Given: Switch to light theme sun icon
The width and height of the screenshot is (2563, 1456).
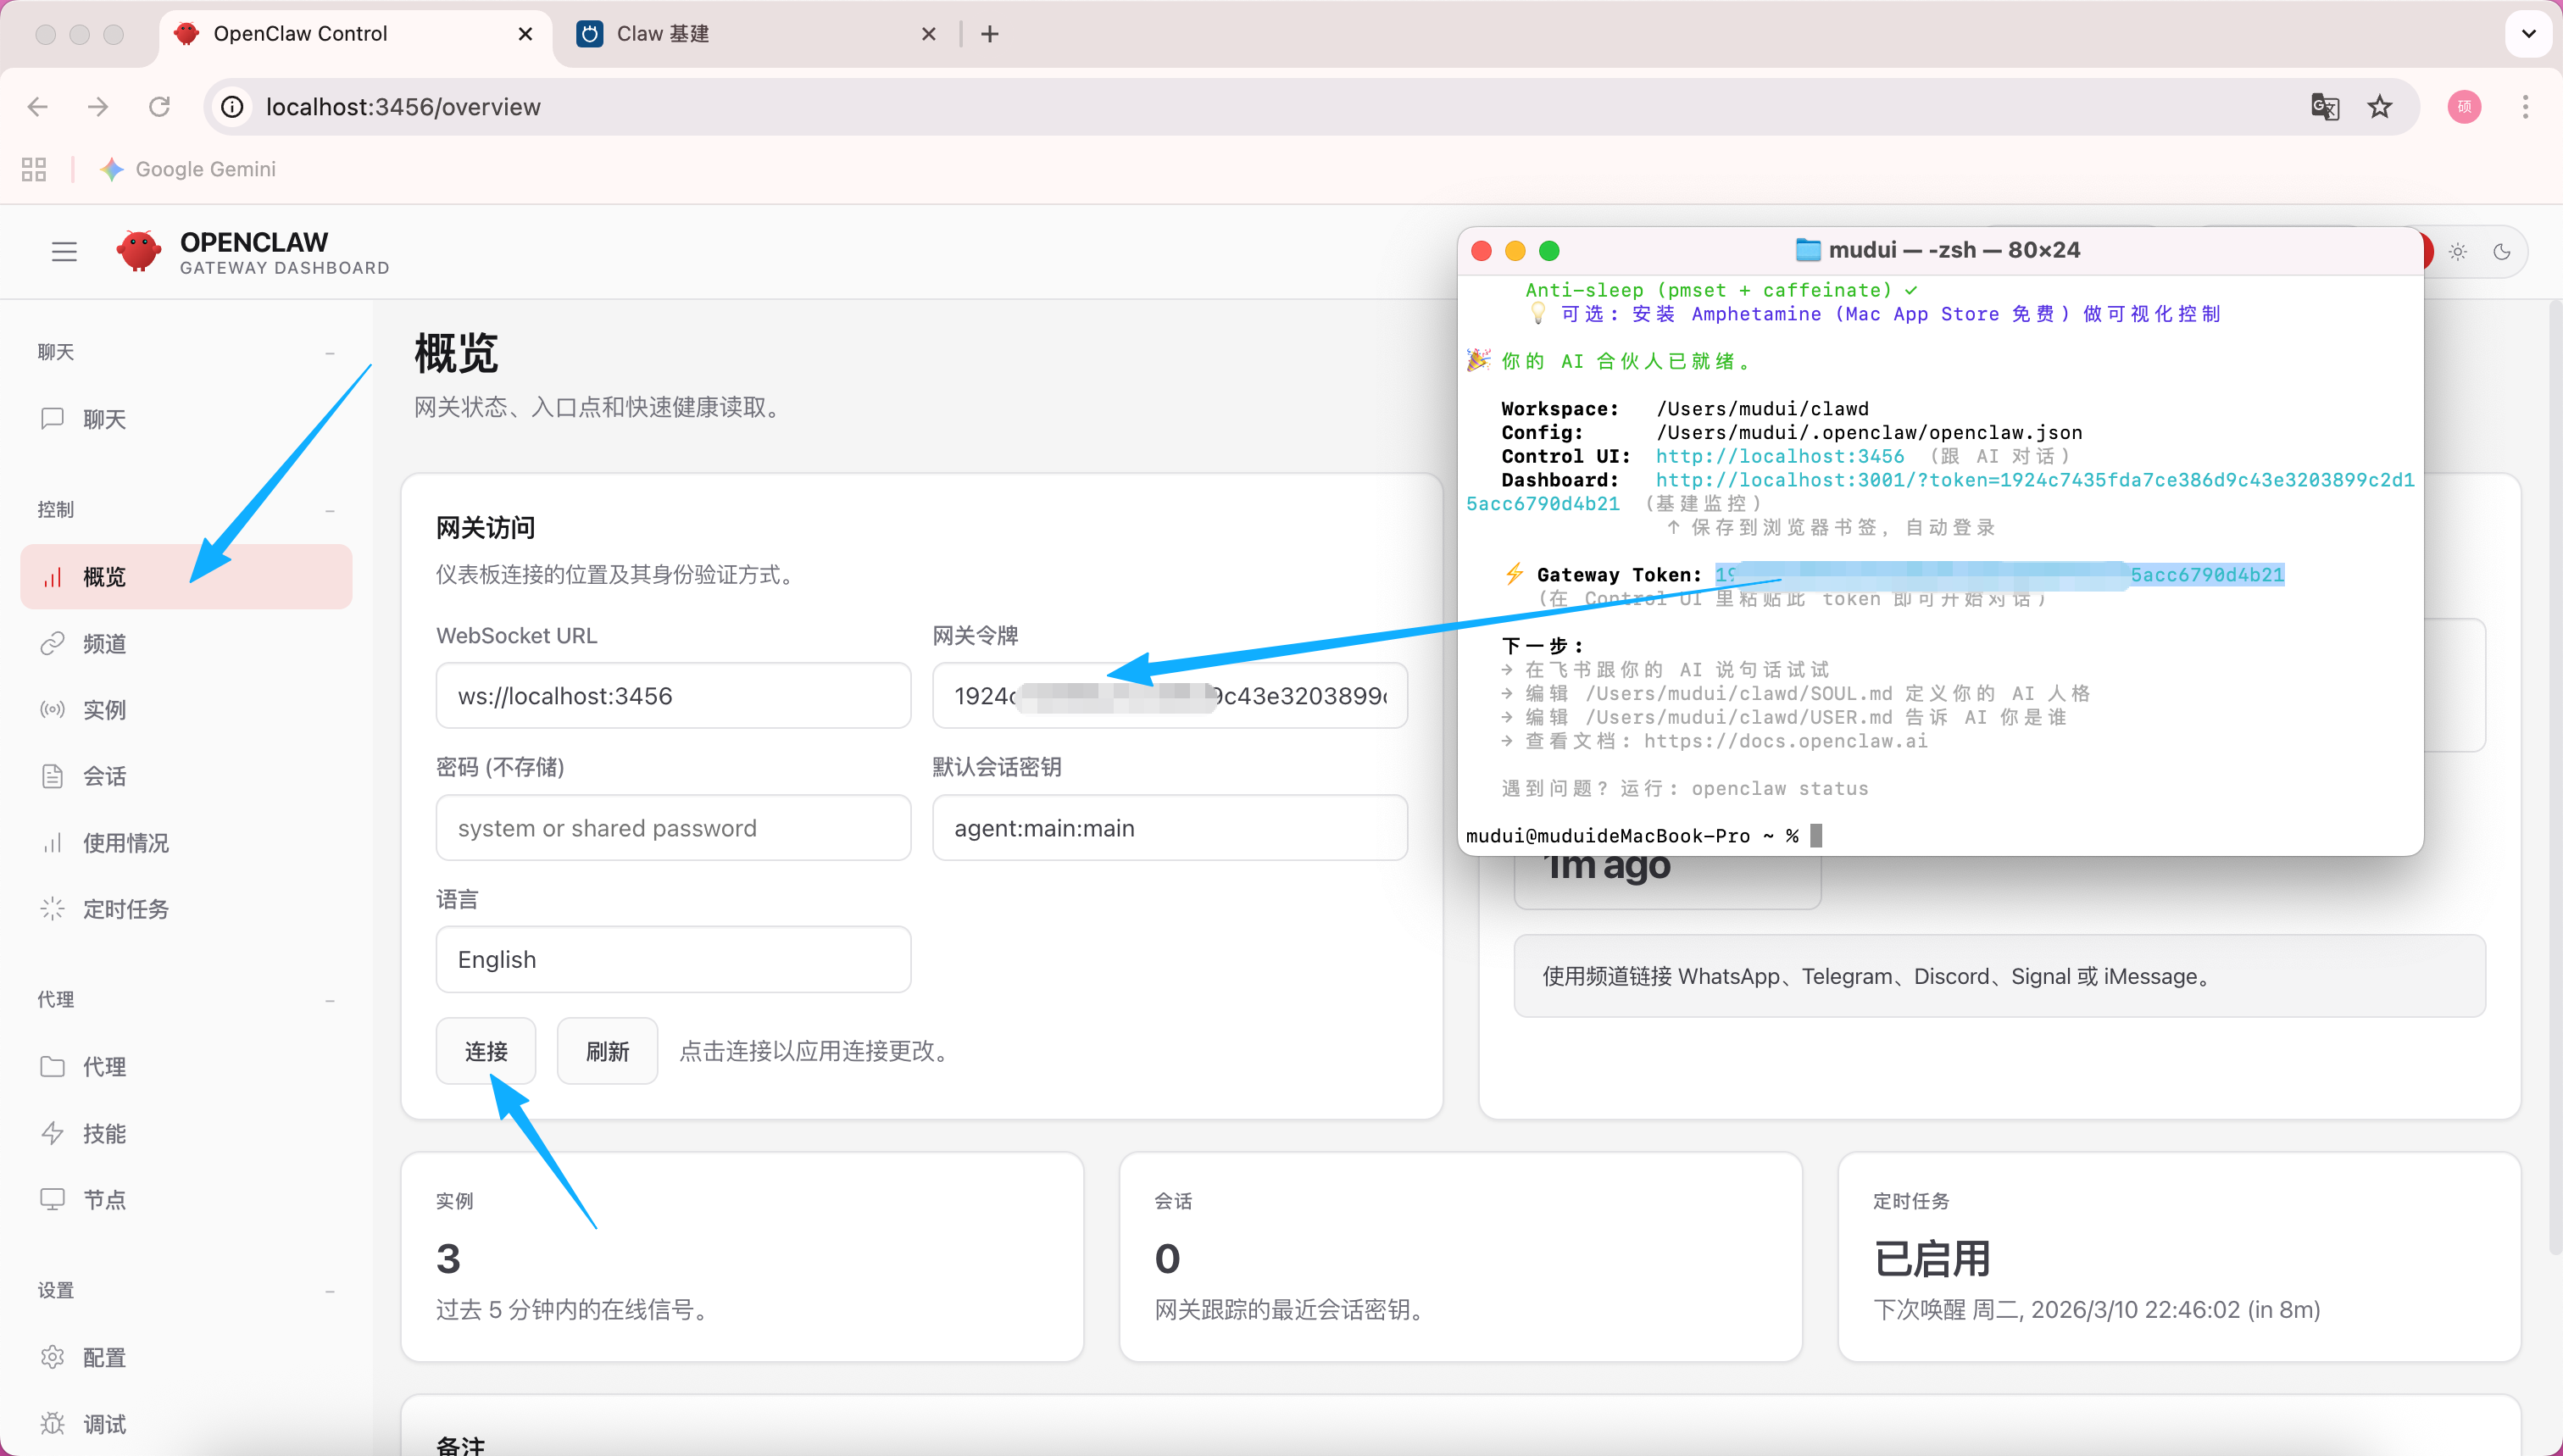Looking at the screenshot, I should pyautogui.click(x=2458, y=252).
